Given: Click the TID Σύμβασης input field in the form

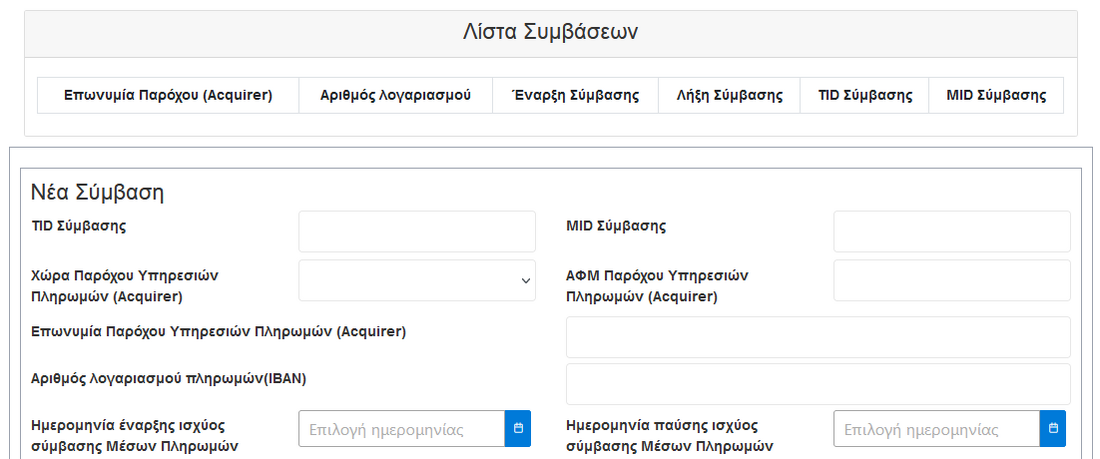Looking at the screenshot, I should coord(417,232).
